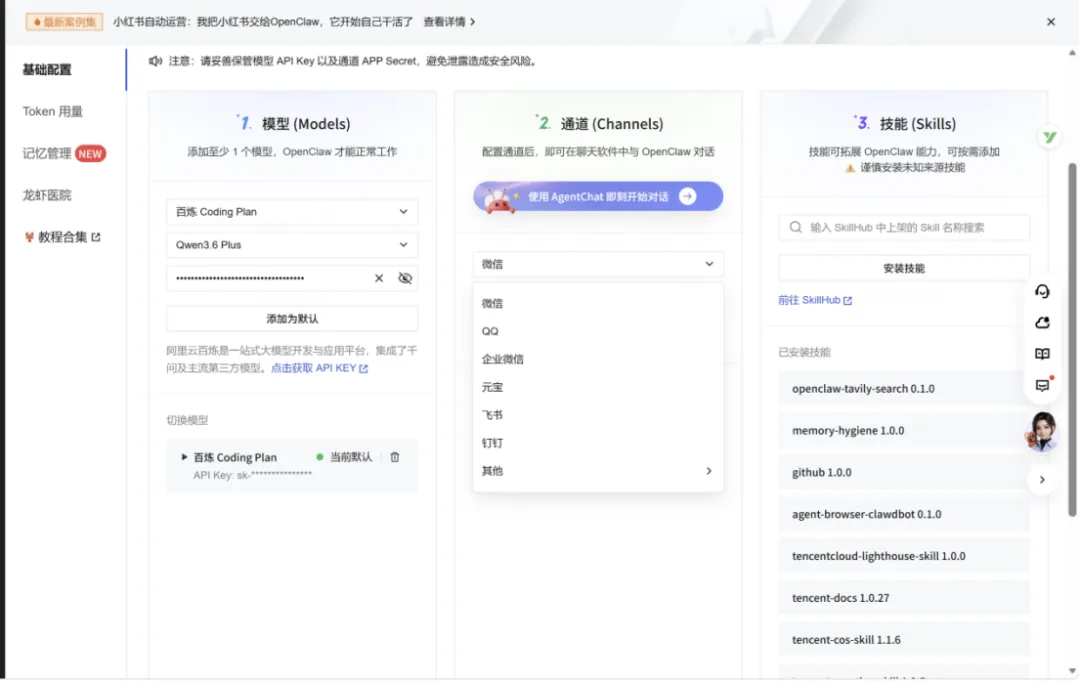The width and height of the screenshot is (1080, 682).
Task: Select tencent-cos-skill 1.1.6 skill
Action: [904, 641]
